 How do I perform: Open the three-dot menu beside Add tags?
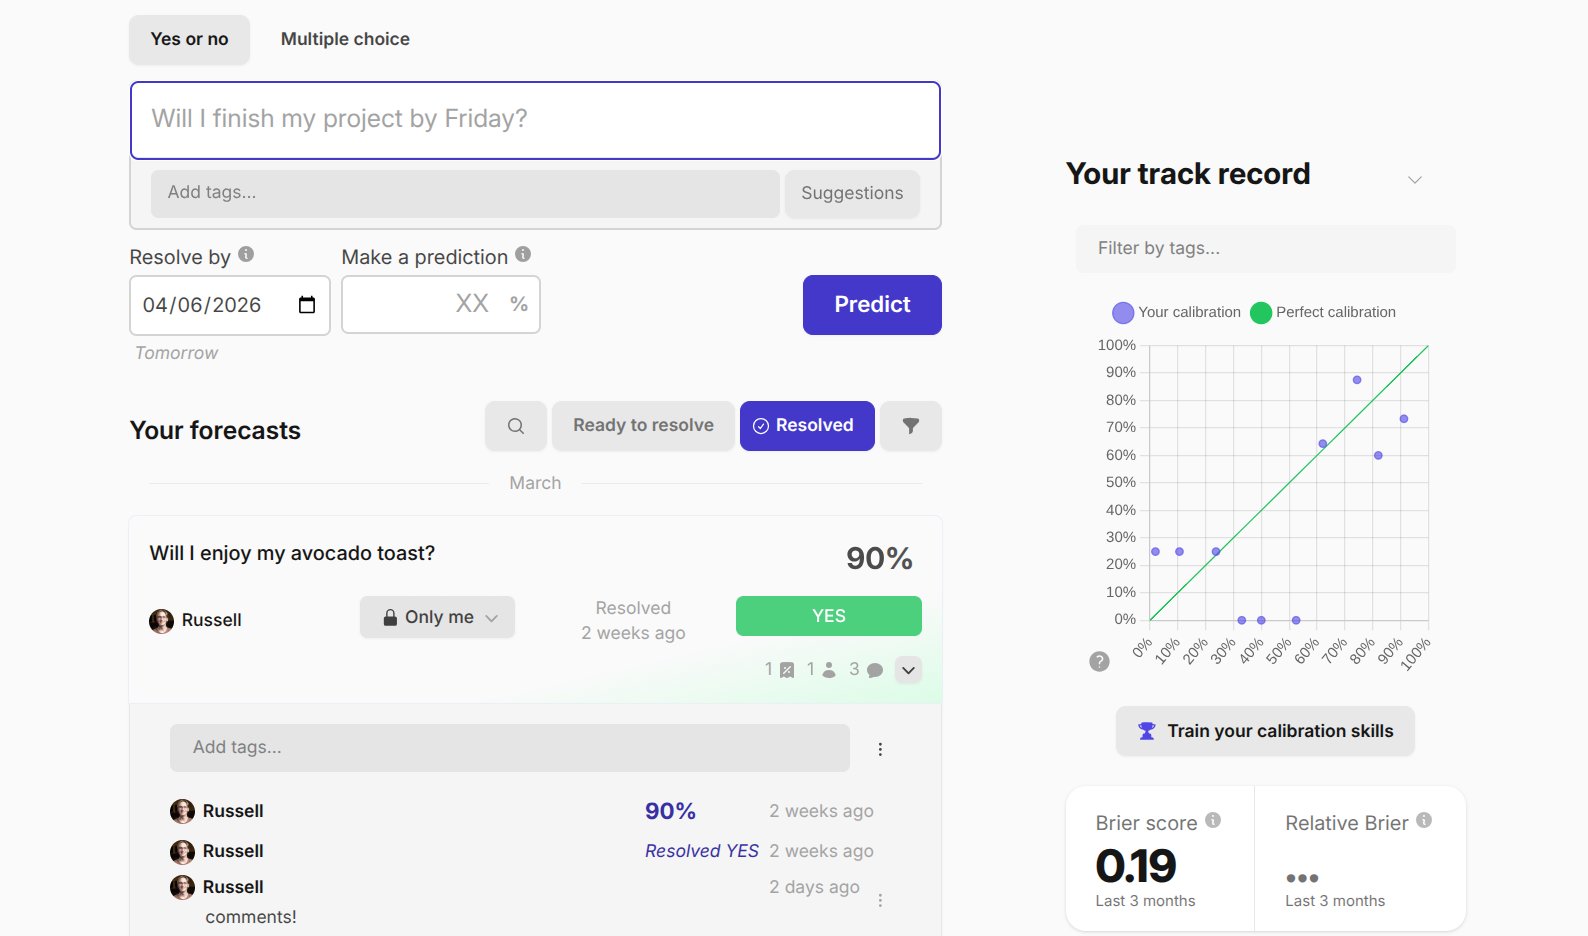880,749
